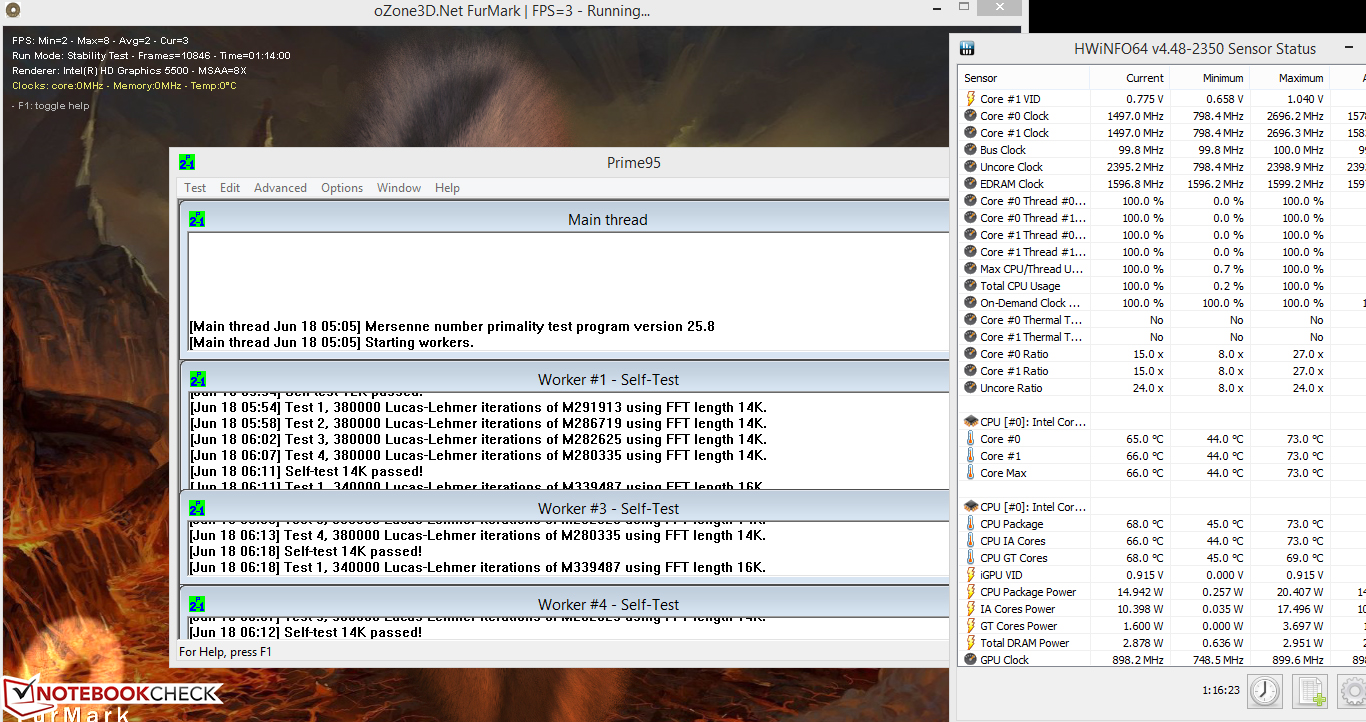Image resolution: width=1366 pixels, height=722 pixels.
Task: Click the lightning icon beside Core #1 VID
Action: pos(970,99)
